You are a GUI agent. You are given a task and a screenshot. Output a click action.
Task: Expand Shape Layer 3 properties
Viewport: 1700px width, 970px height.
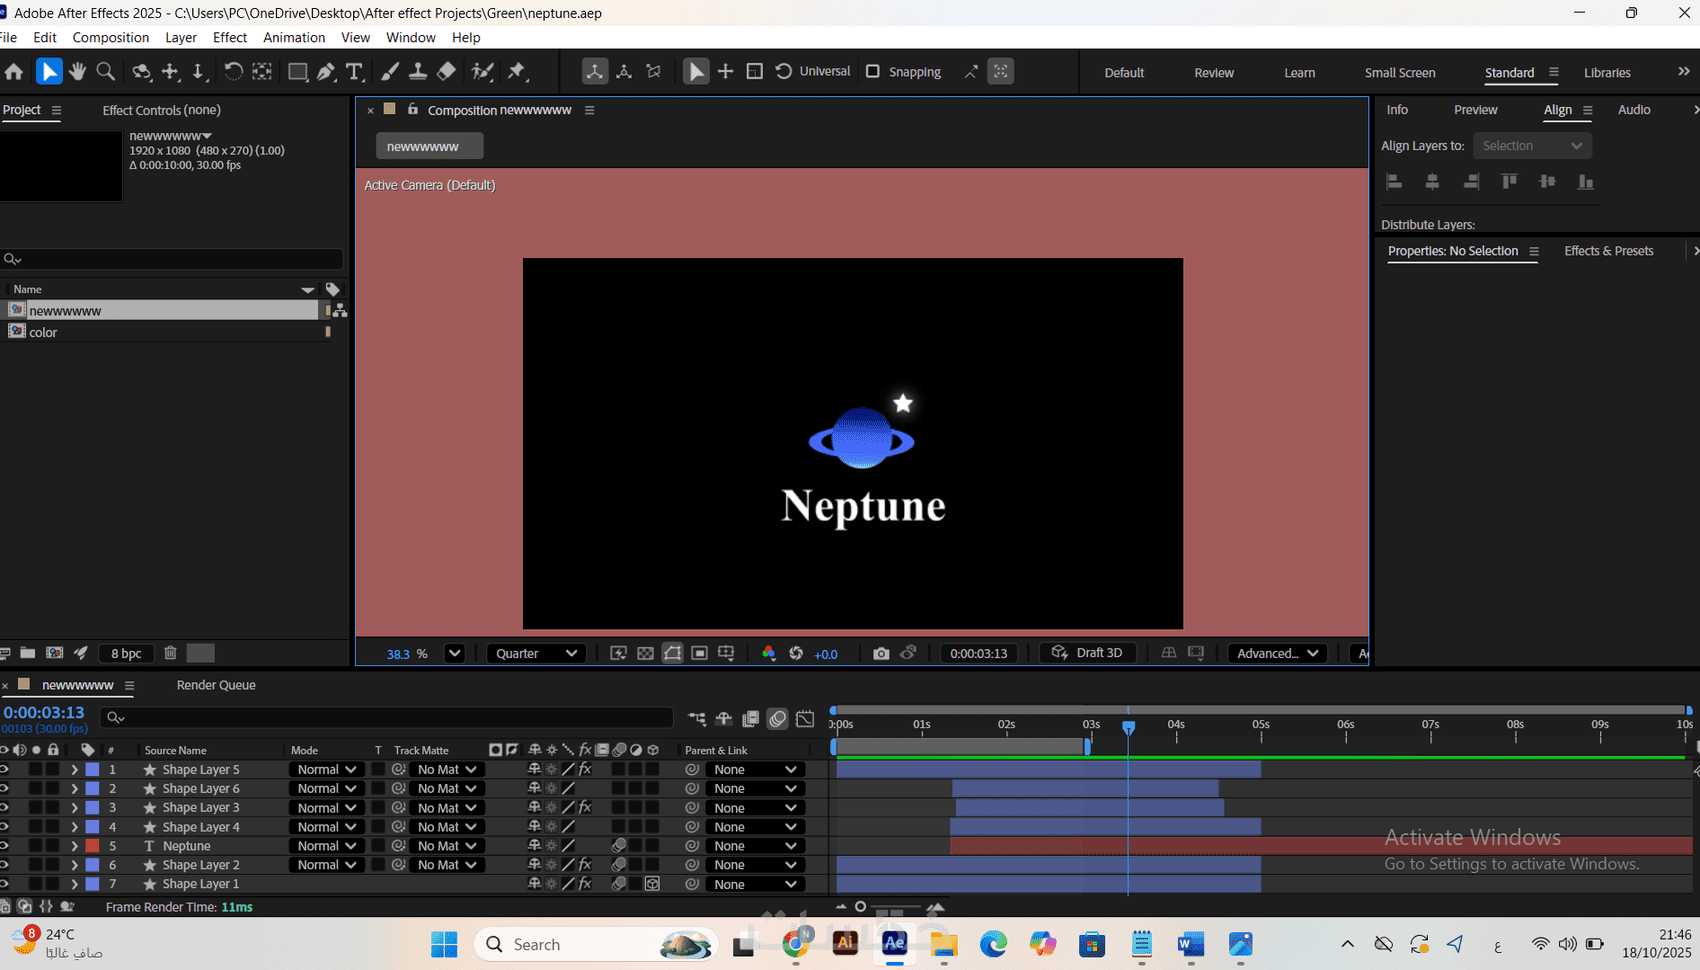(74, 808)
